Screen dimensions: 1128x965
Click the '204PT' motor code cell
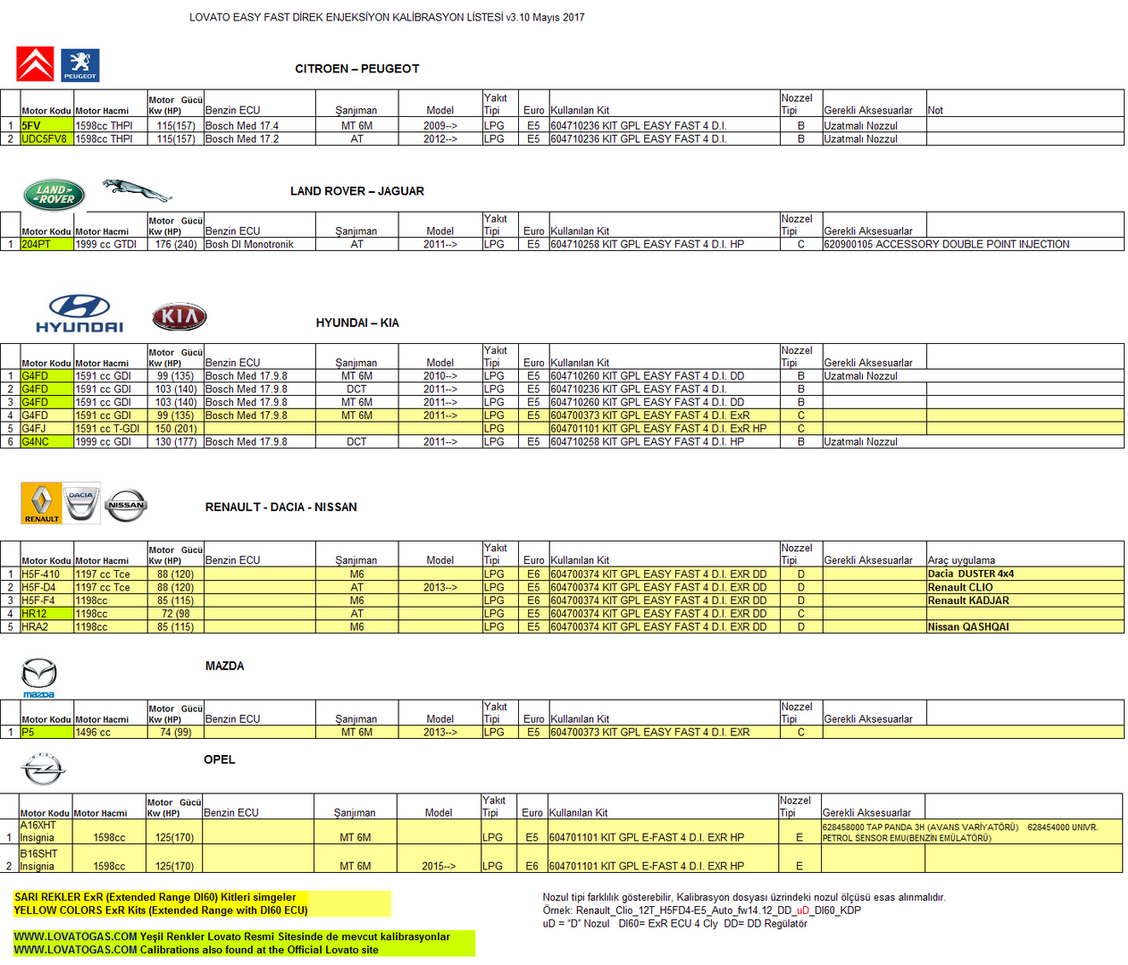pos(47,245)
